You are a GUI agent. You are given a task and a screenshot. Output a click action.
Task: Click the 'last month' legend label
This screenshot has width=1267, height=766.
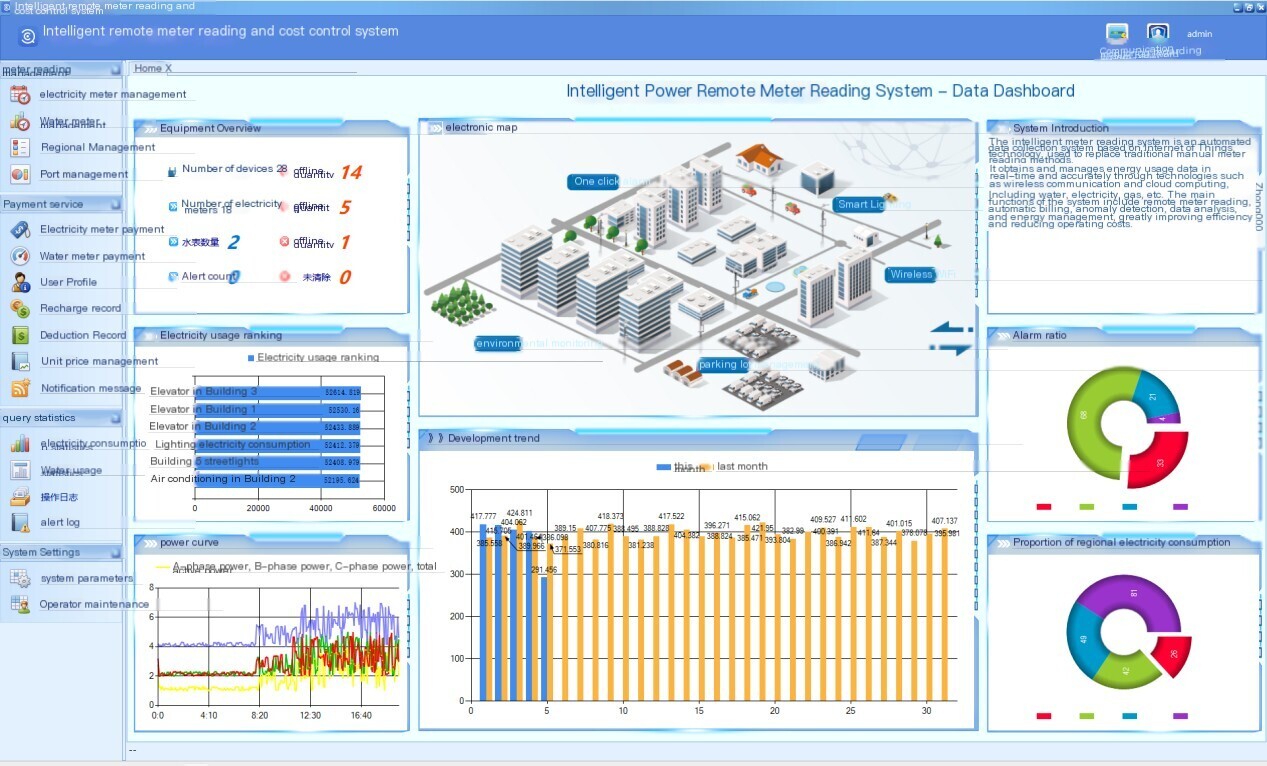(x=742, y=466)
